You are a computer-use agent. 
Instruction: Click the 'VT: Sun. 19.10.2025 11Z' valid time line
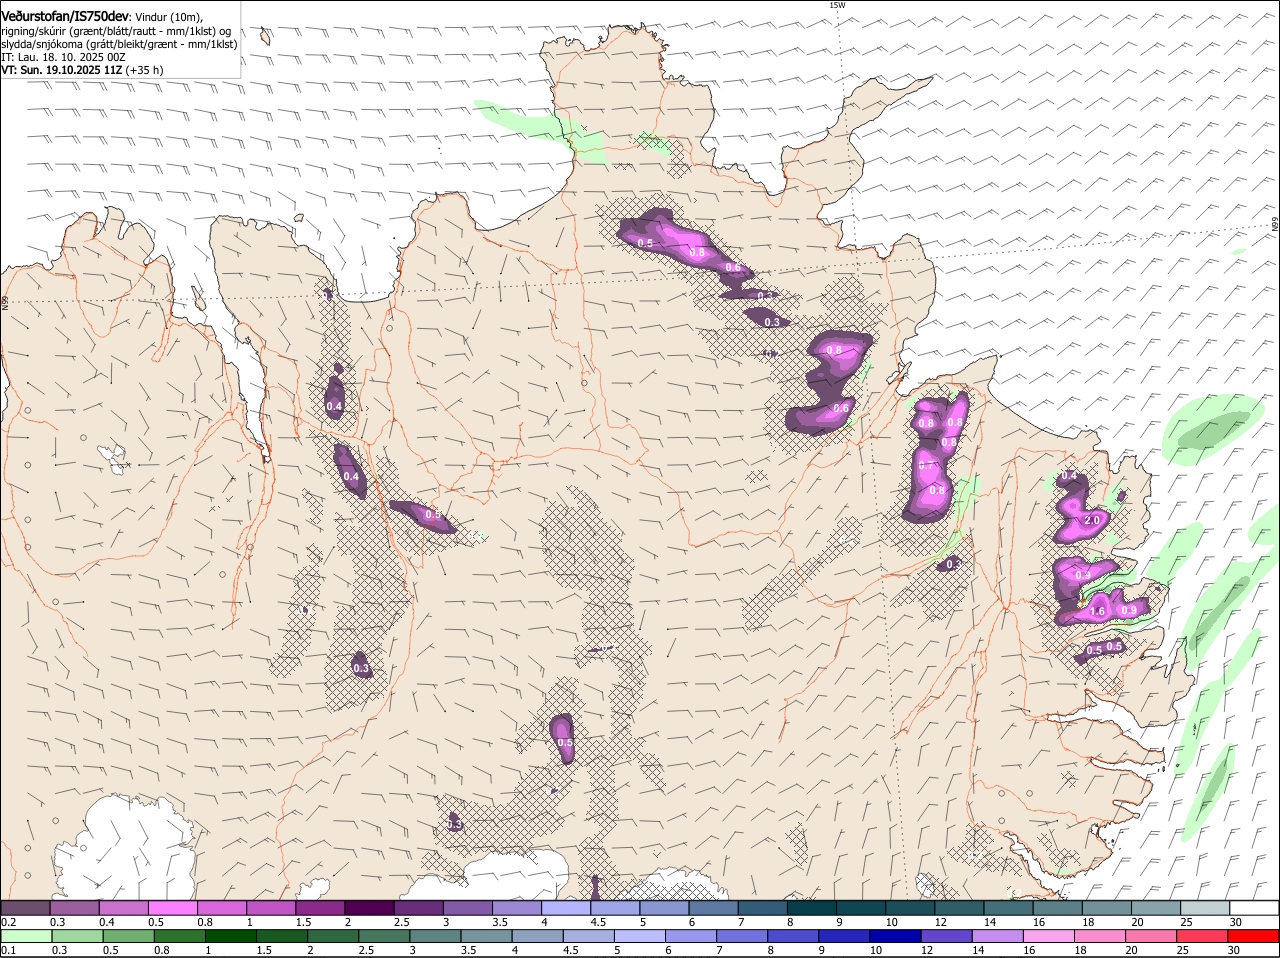(x=82, y=70)
